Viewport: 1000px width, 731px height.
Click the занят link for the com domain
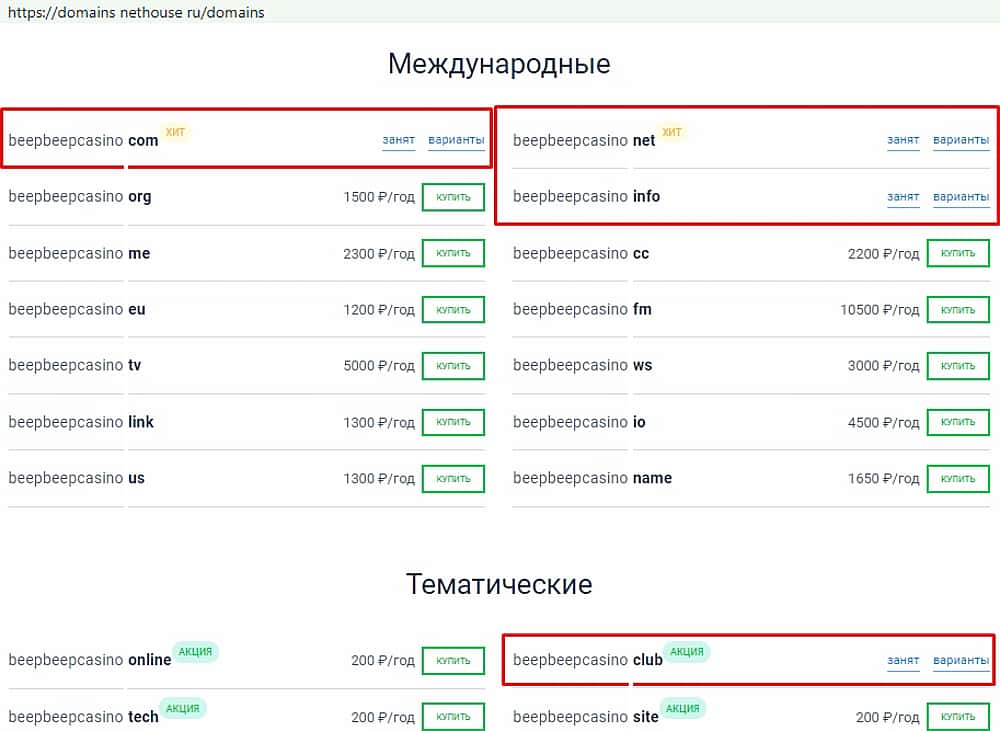pos(398,140)
